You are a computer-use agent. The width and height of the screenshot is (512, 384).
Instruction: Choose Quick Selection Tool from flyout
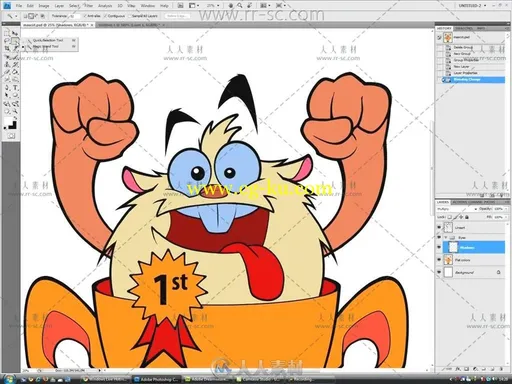point(48,40)
